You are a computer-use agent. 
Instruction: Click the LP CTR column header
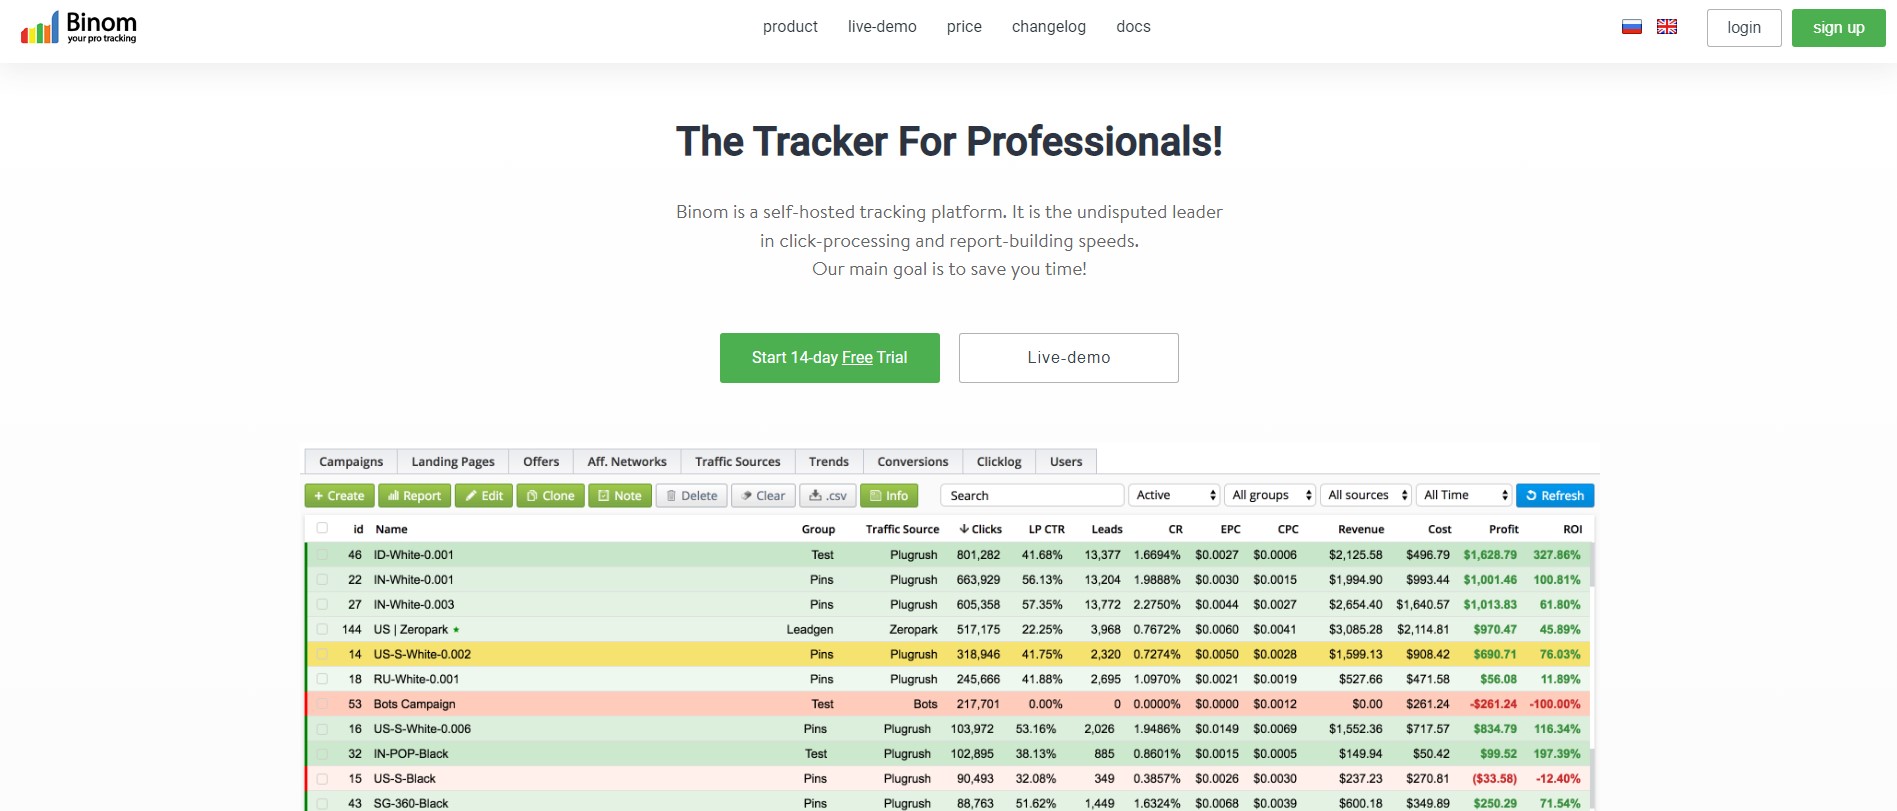click(1047, 529)
